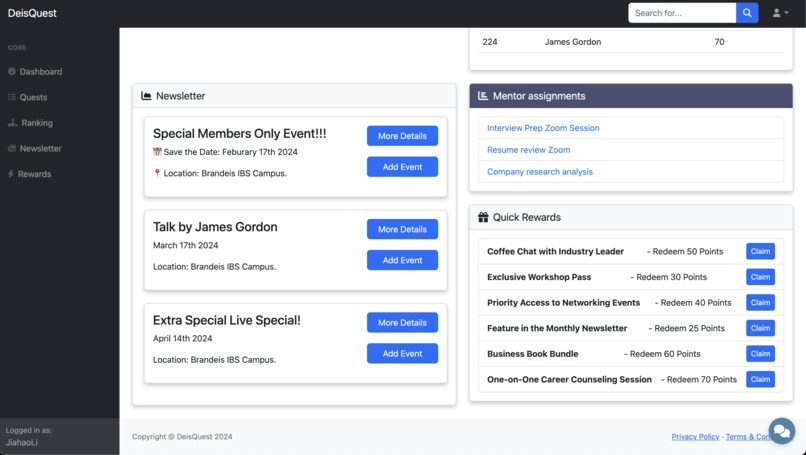Click JiahaoLi logged-in username

click(x=22, y=442)
